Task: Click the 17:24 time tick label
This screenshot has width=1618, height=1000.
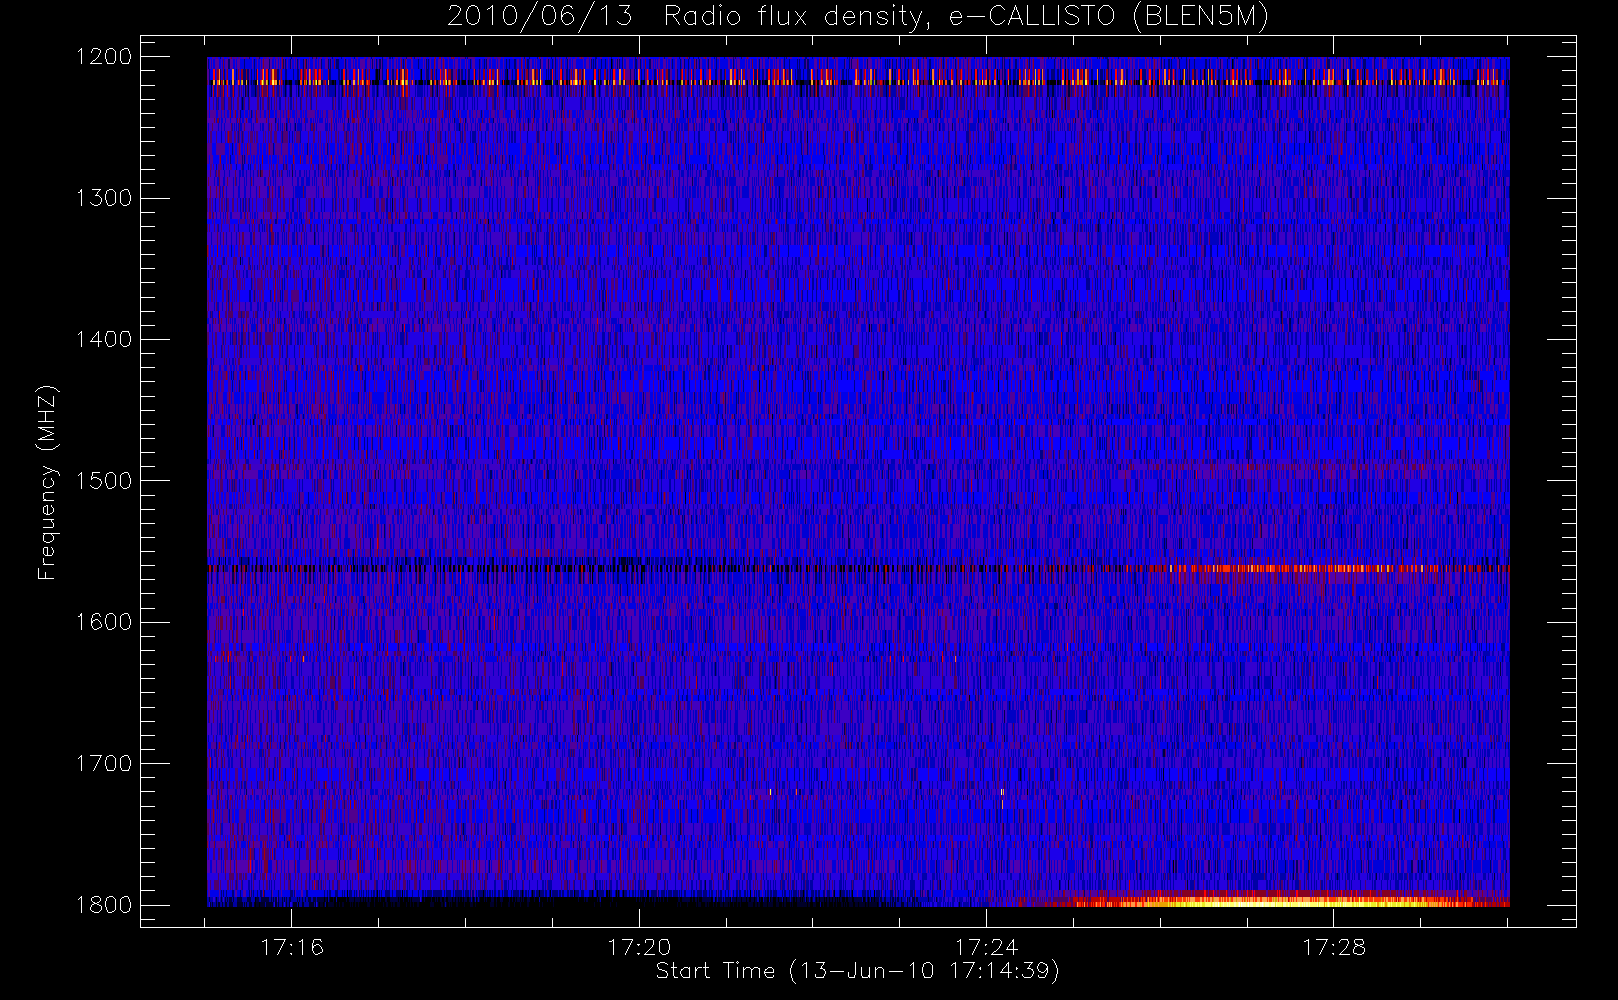Action: (x=986, y=947)
